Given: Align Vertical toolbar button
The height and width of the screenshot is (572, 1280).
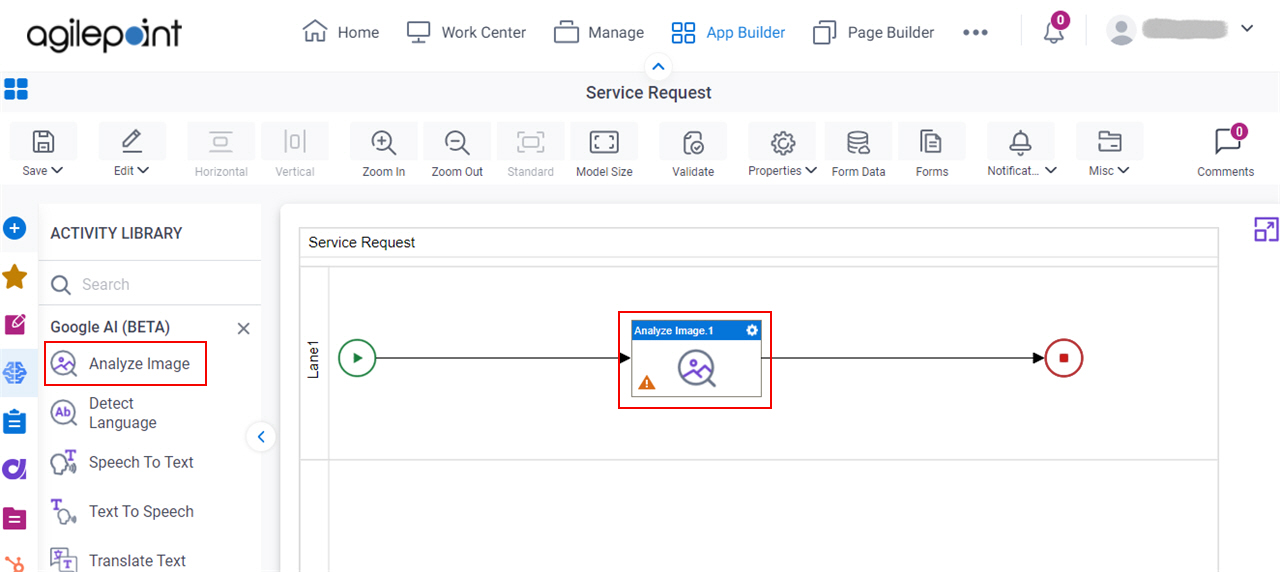Looking at the screenshot, I should tap(295, 153).
